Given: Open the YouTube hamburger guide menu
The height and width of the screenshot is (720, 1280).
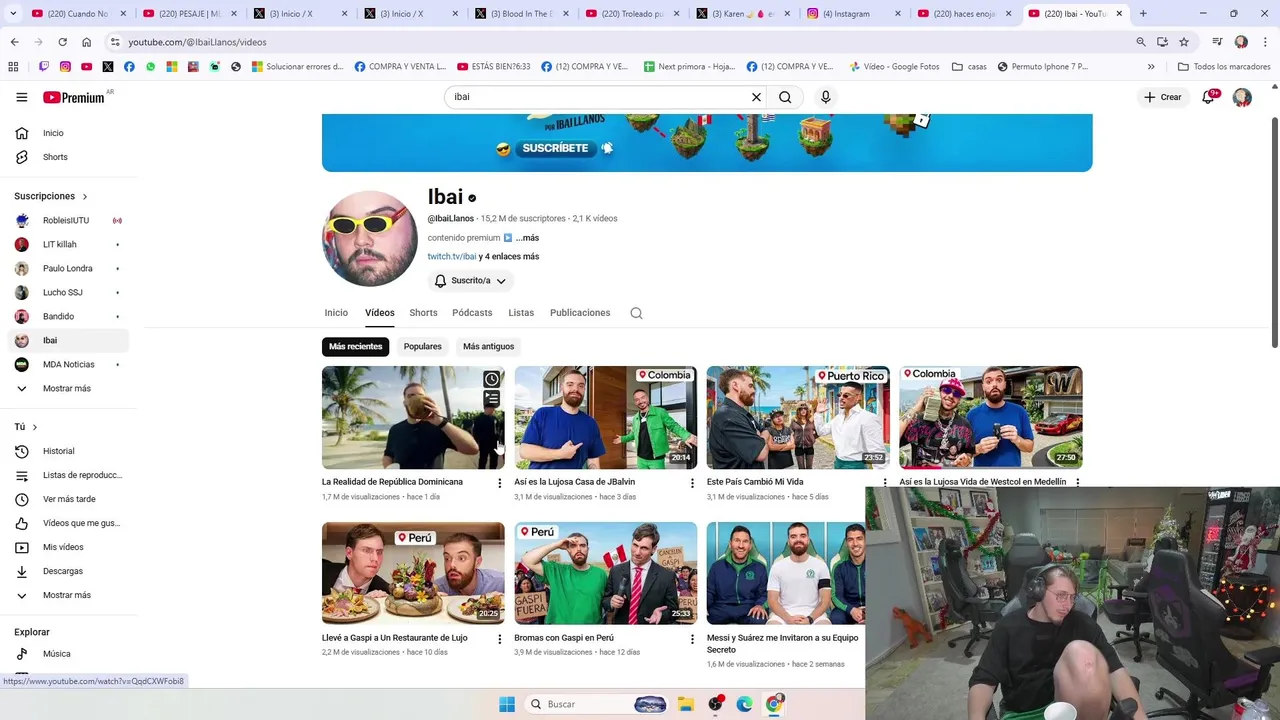Looking at the screenshot, I should coord(21,97).
